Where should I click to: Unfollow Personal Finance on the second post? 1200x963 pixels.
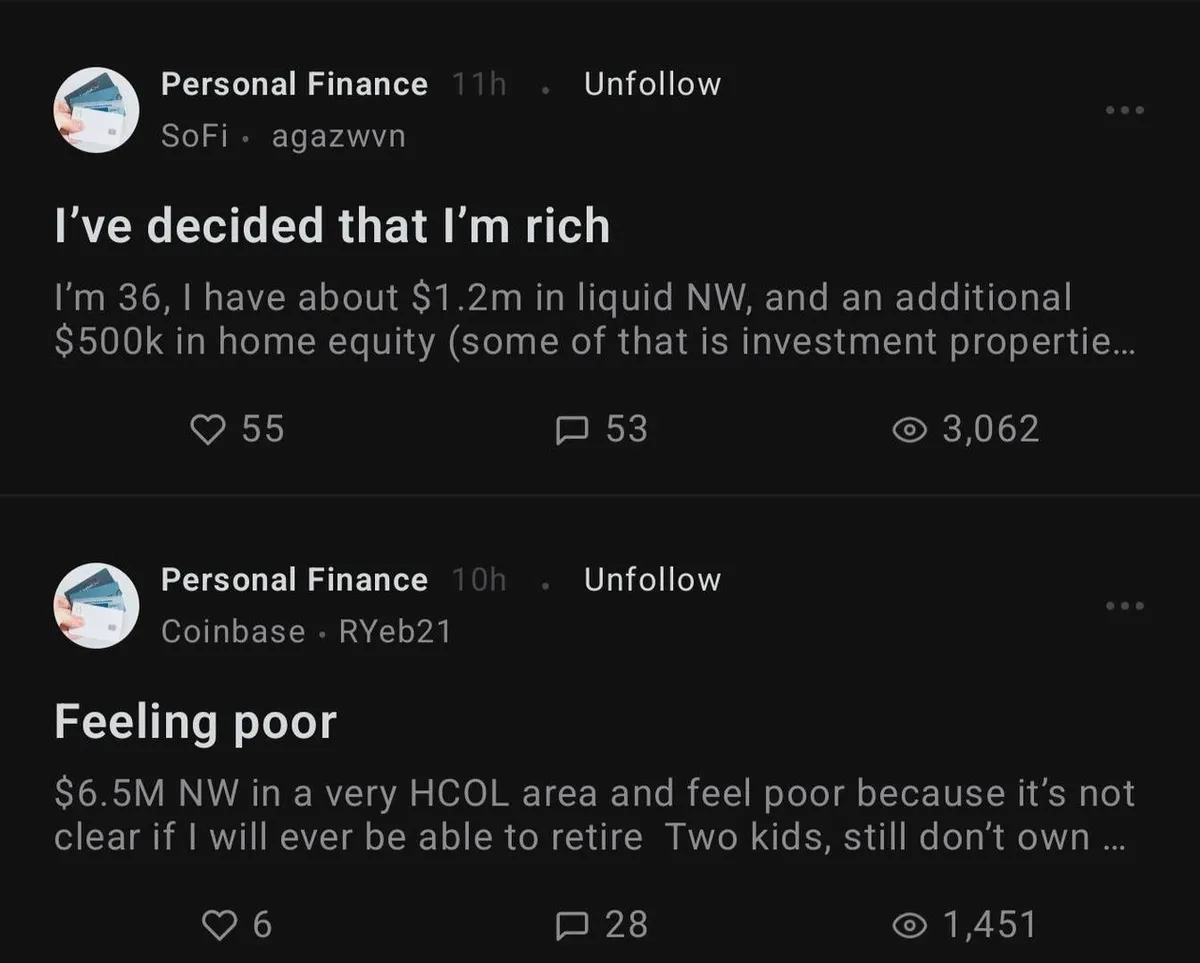(x=652, y=580)
